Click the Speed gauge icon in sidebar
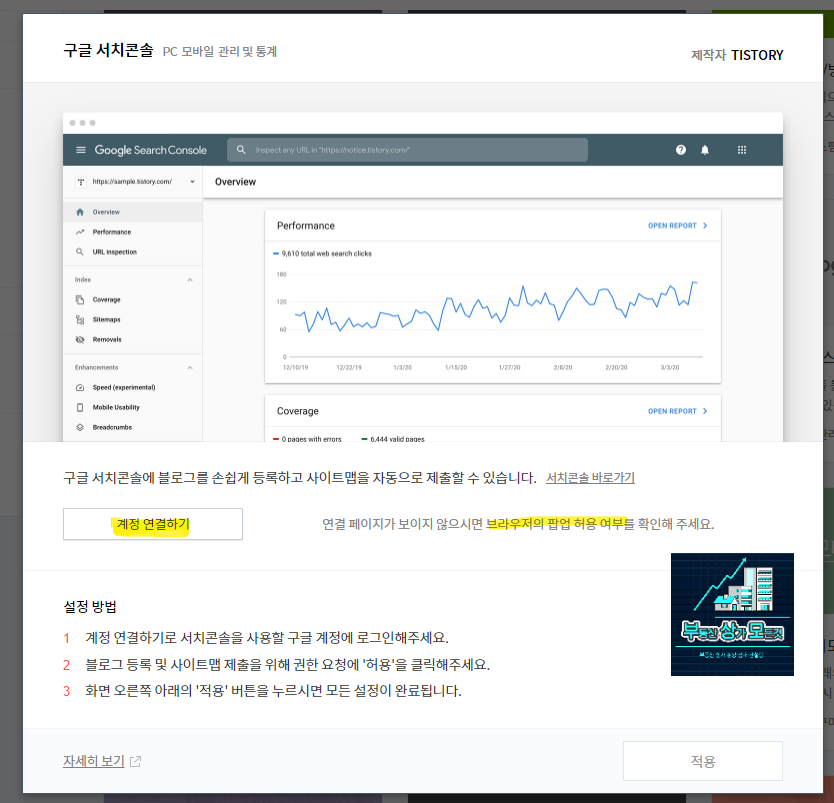The width and height of the screenshot is (834, 803). (x=80, y=387)
